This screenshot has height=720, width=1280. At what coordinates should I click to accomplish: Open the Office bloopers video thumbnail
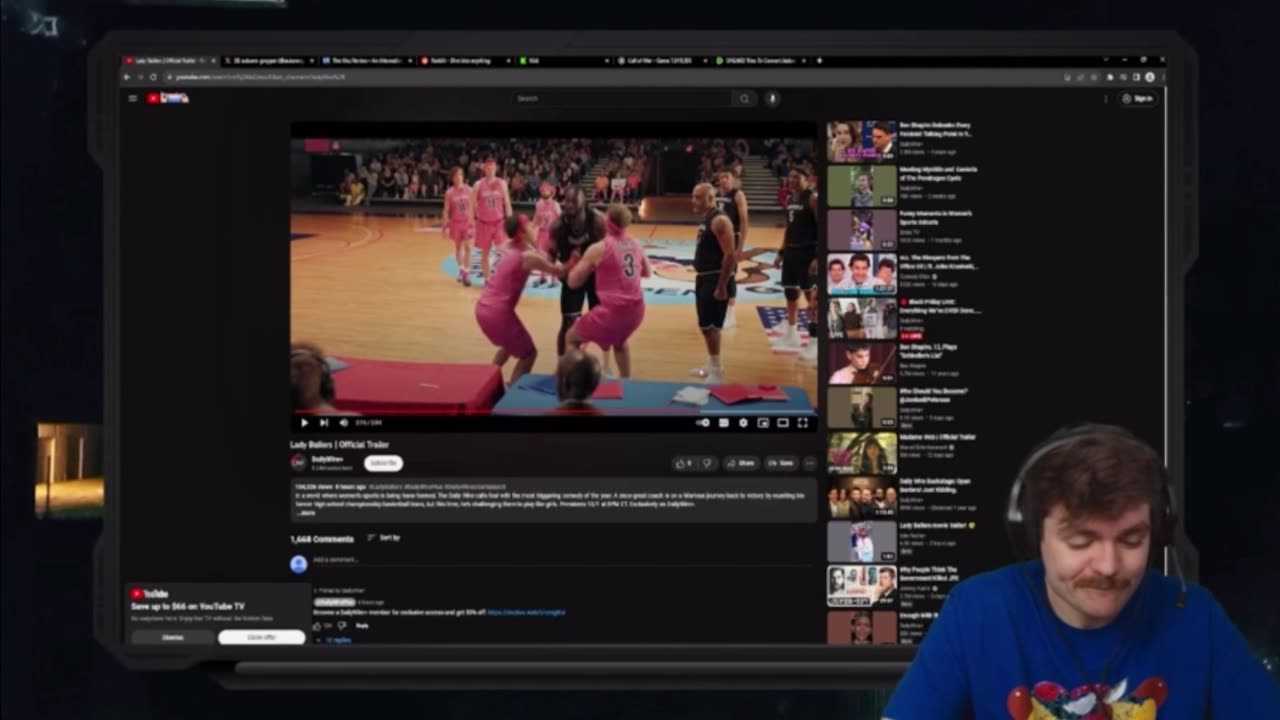point(861,273)
